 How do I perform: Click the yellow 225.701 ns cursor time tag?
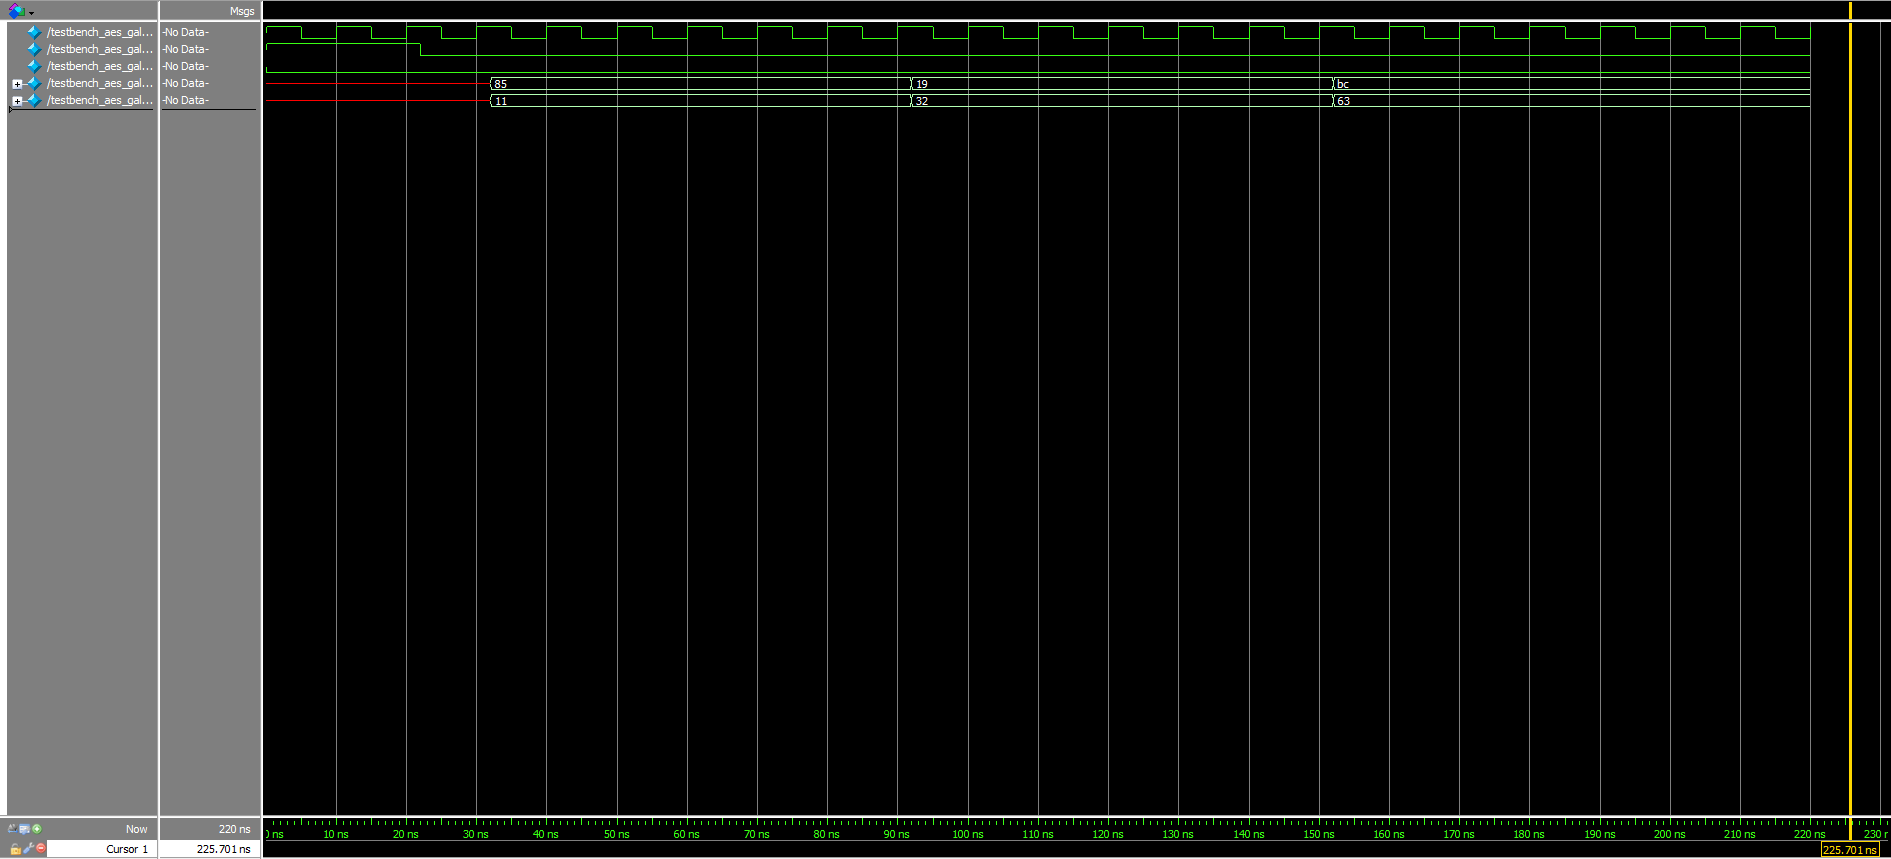coord(1849,850)
